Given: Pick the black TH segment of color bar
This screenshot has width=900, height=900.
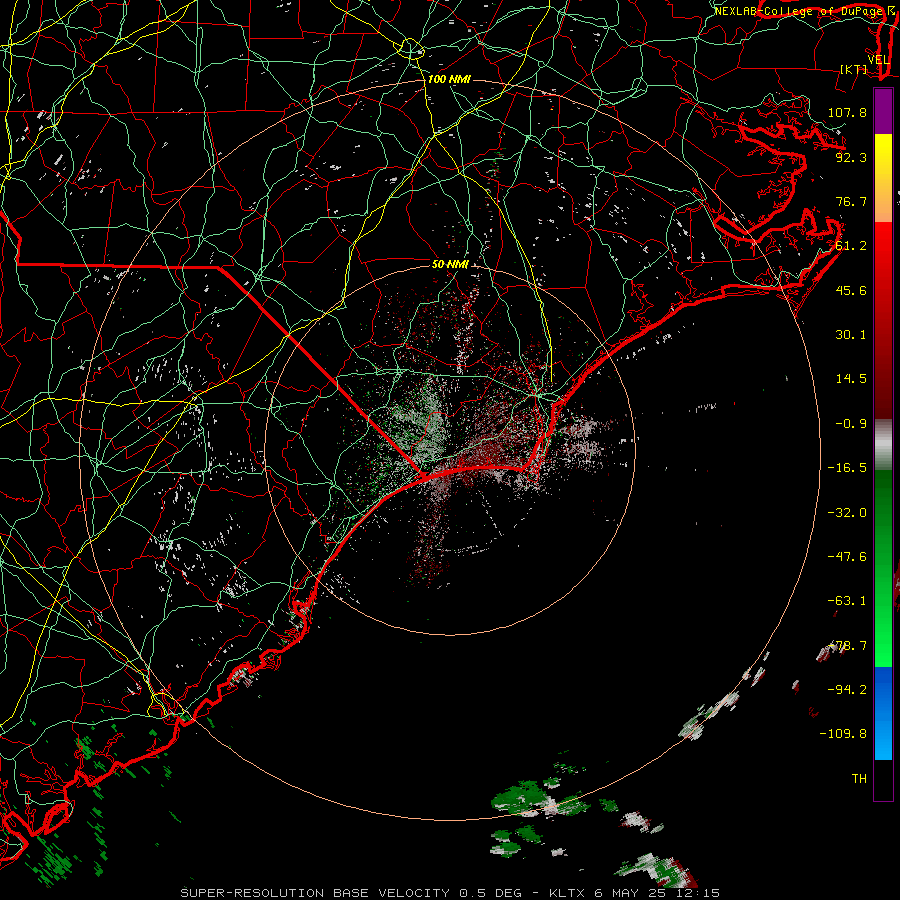Looking at the screenshot, I should tap(883, 780).
